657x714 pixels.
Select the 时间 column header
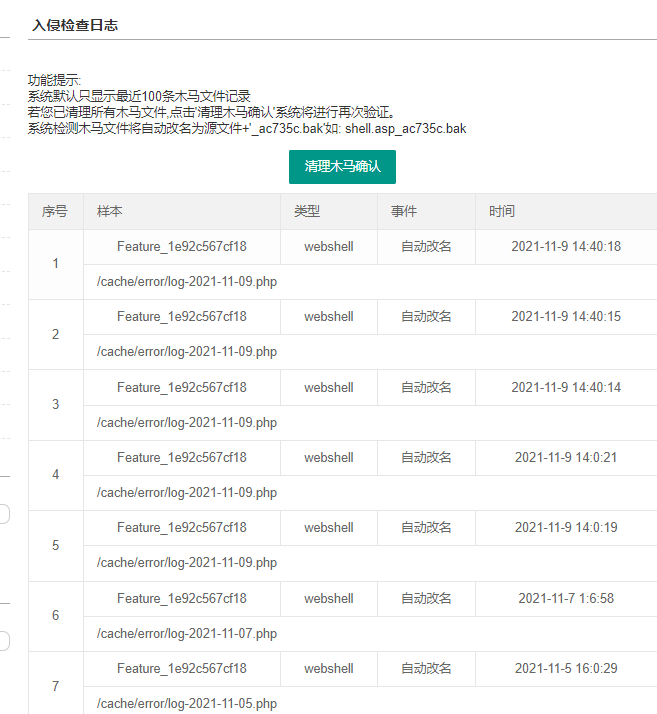click(502, 212)
